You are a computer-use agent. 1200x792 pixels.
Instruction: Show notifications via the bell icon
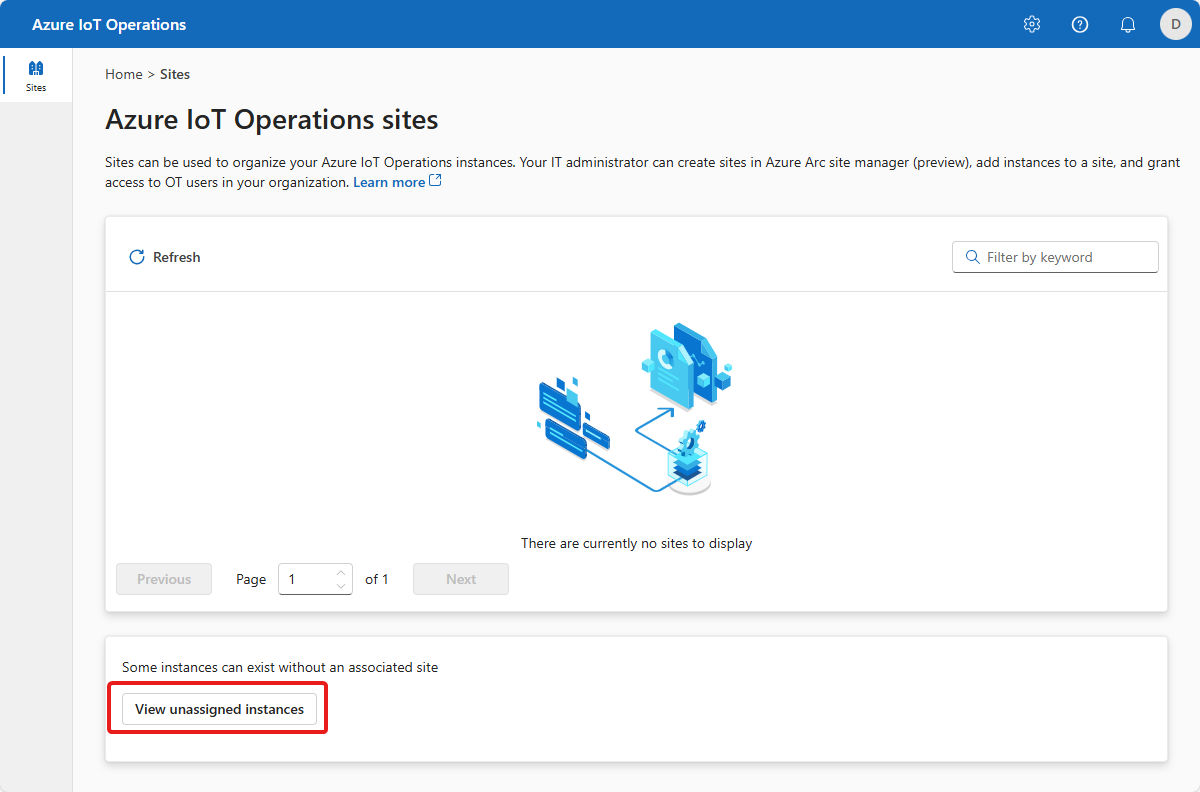pyautogui.click(x=1128, y=24)
